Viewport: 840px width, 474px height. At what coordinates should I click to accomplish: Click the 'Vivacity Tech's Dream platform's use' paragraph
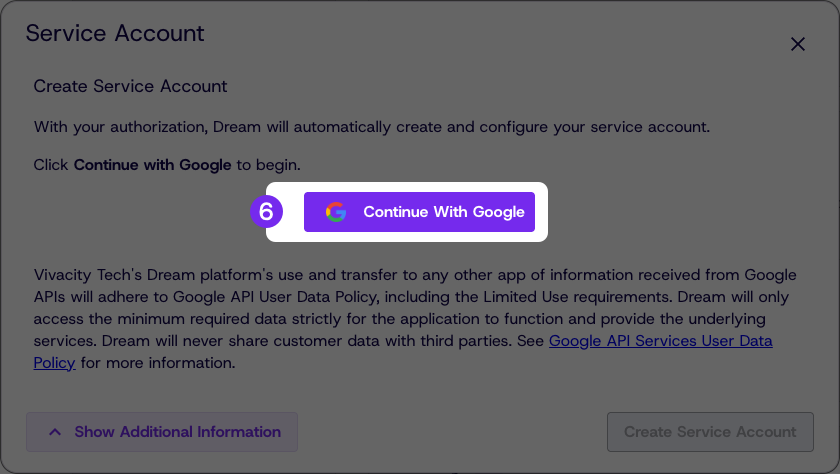tap(415, 319)
